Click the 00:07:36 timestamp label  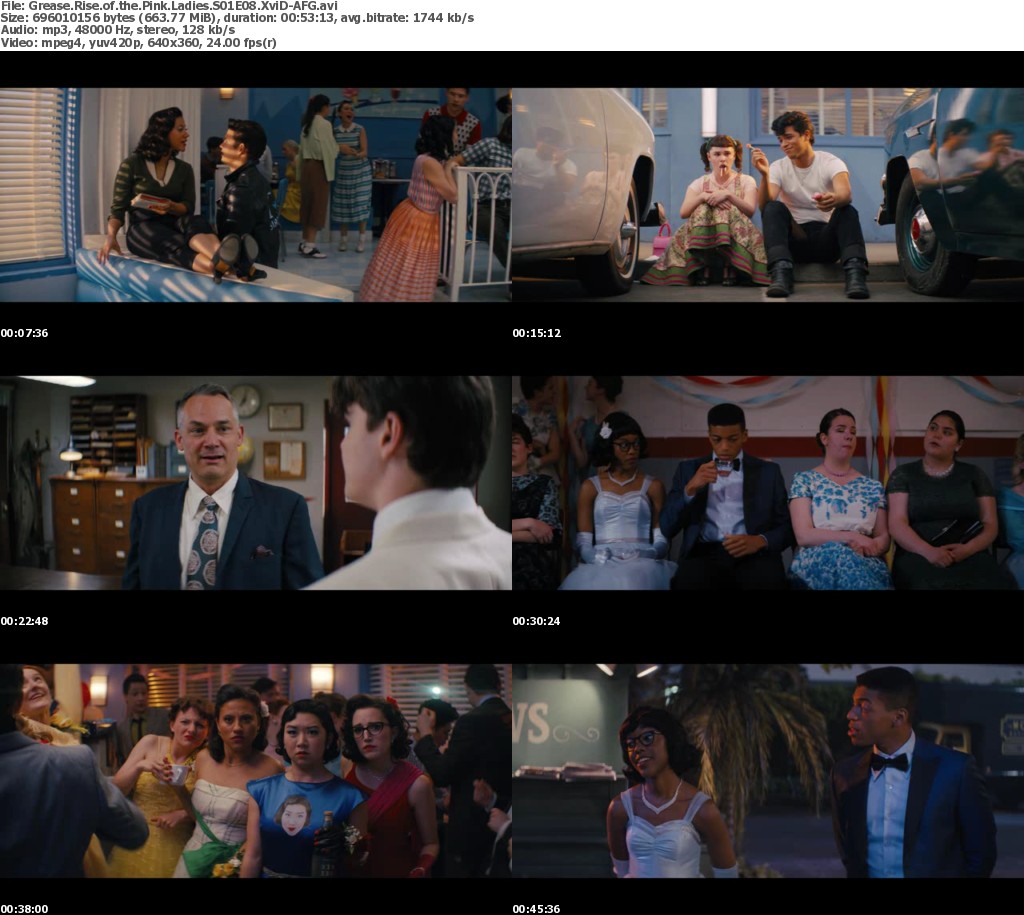[24, 333]
